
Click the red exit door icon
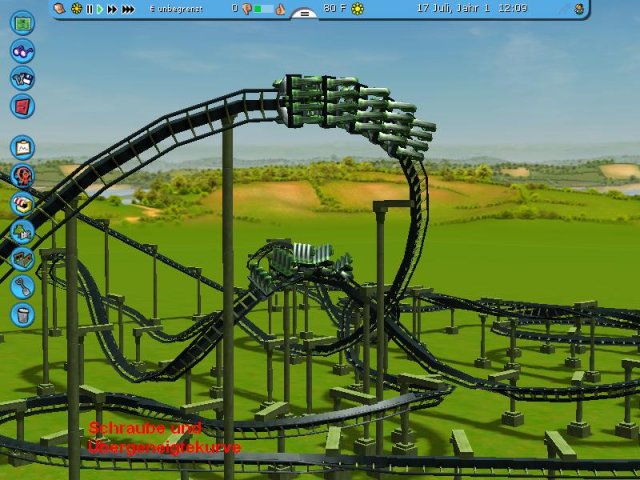click(22, 106)
